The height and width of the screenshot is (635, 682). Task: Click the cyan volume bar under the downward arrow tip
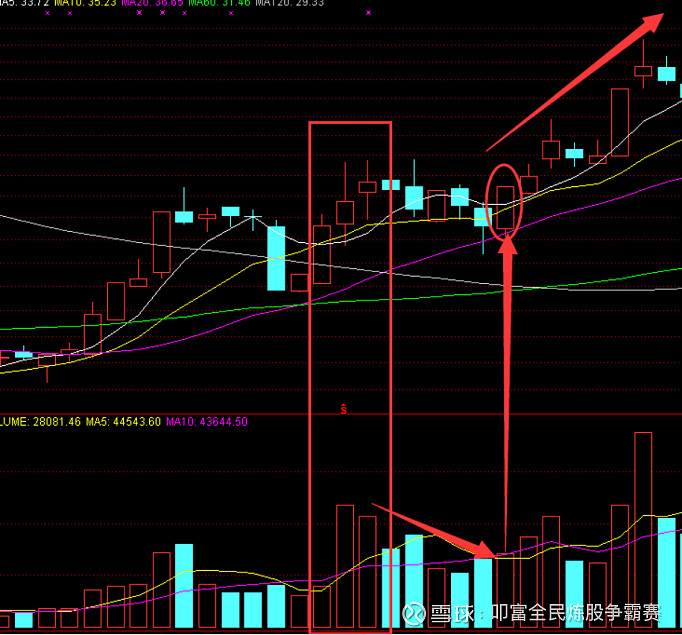coord(483,593)
